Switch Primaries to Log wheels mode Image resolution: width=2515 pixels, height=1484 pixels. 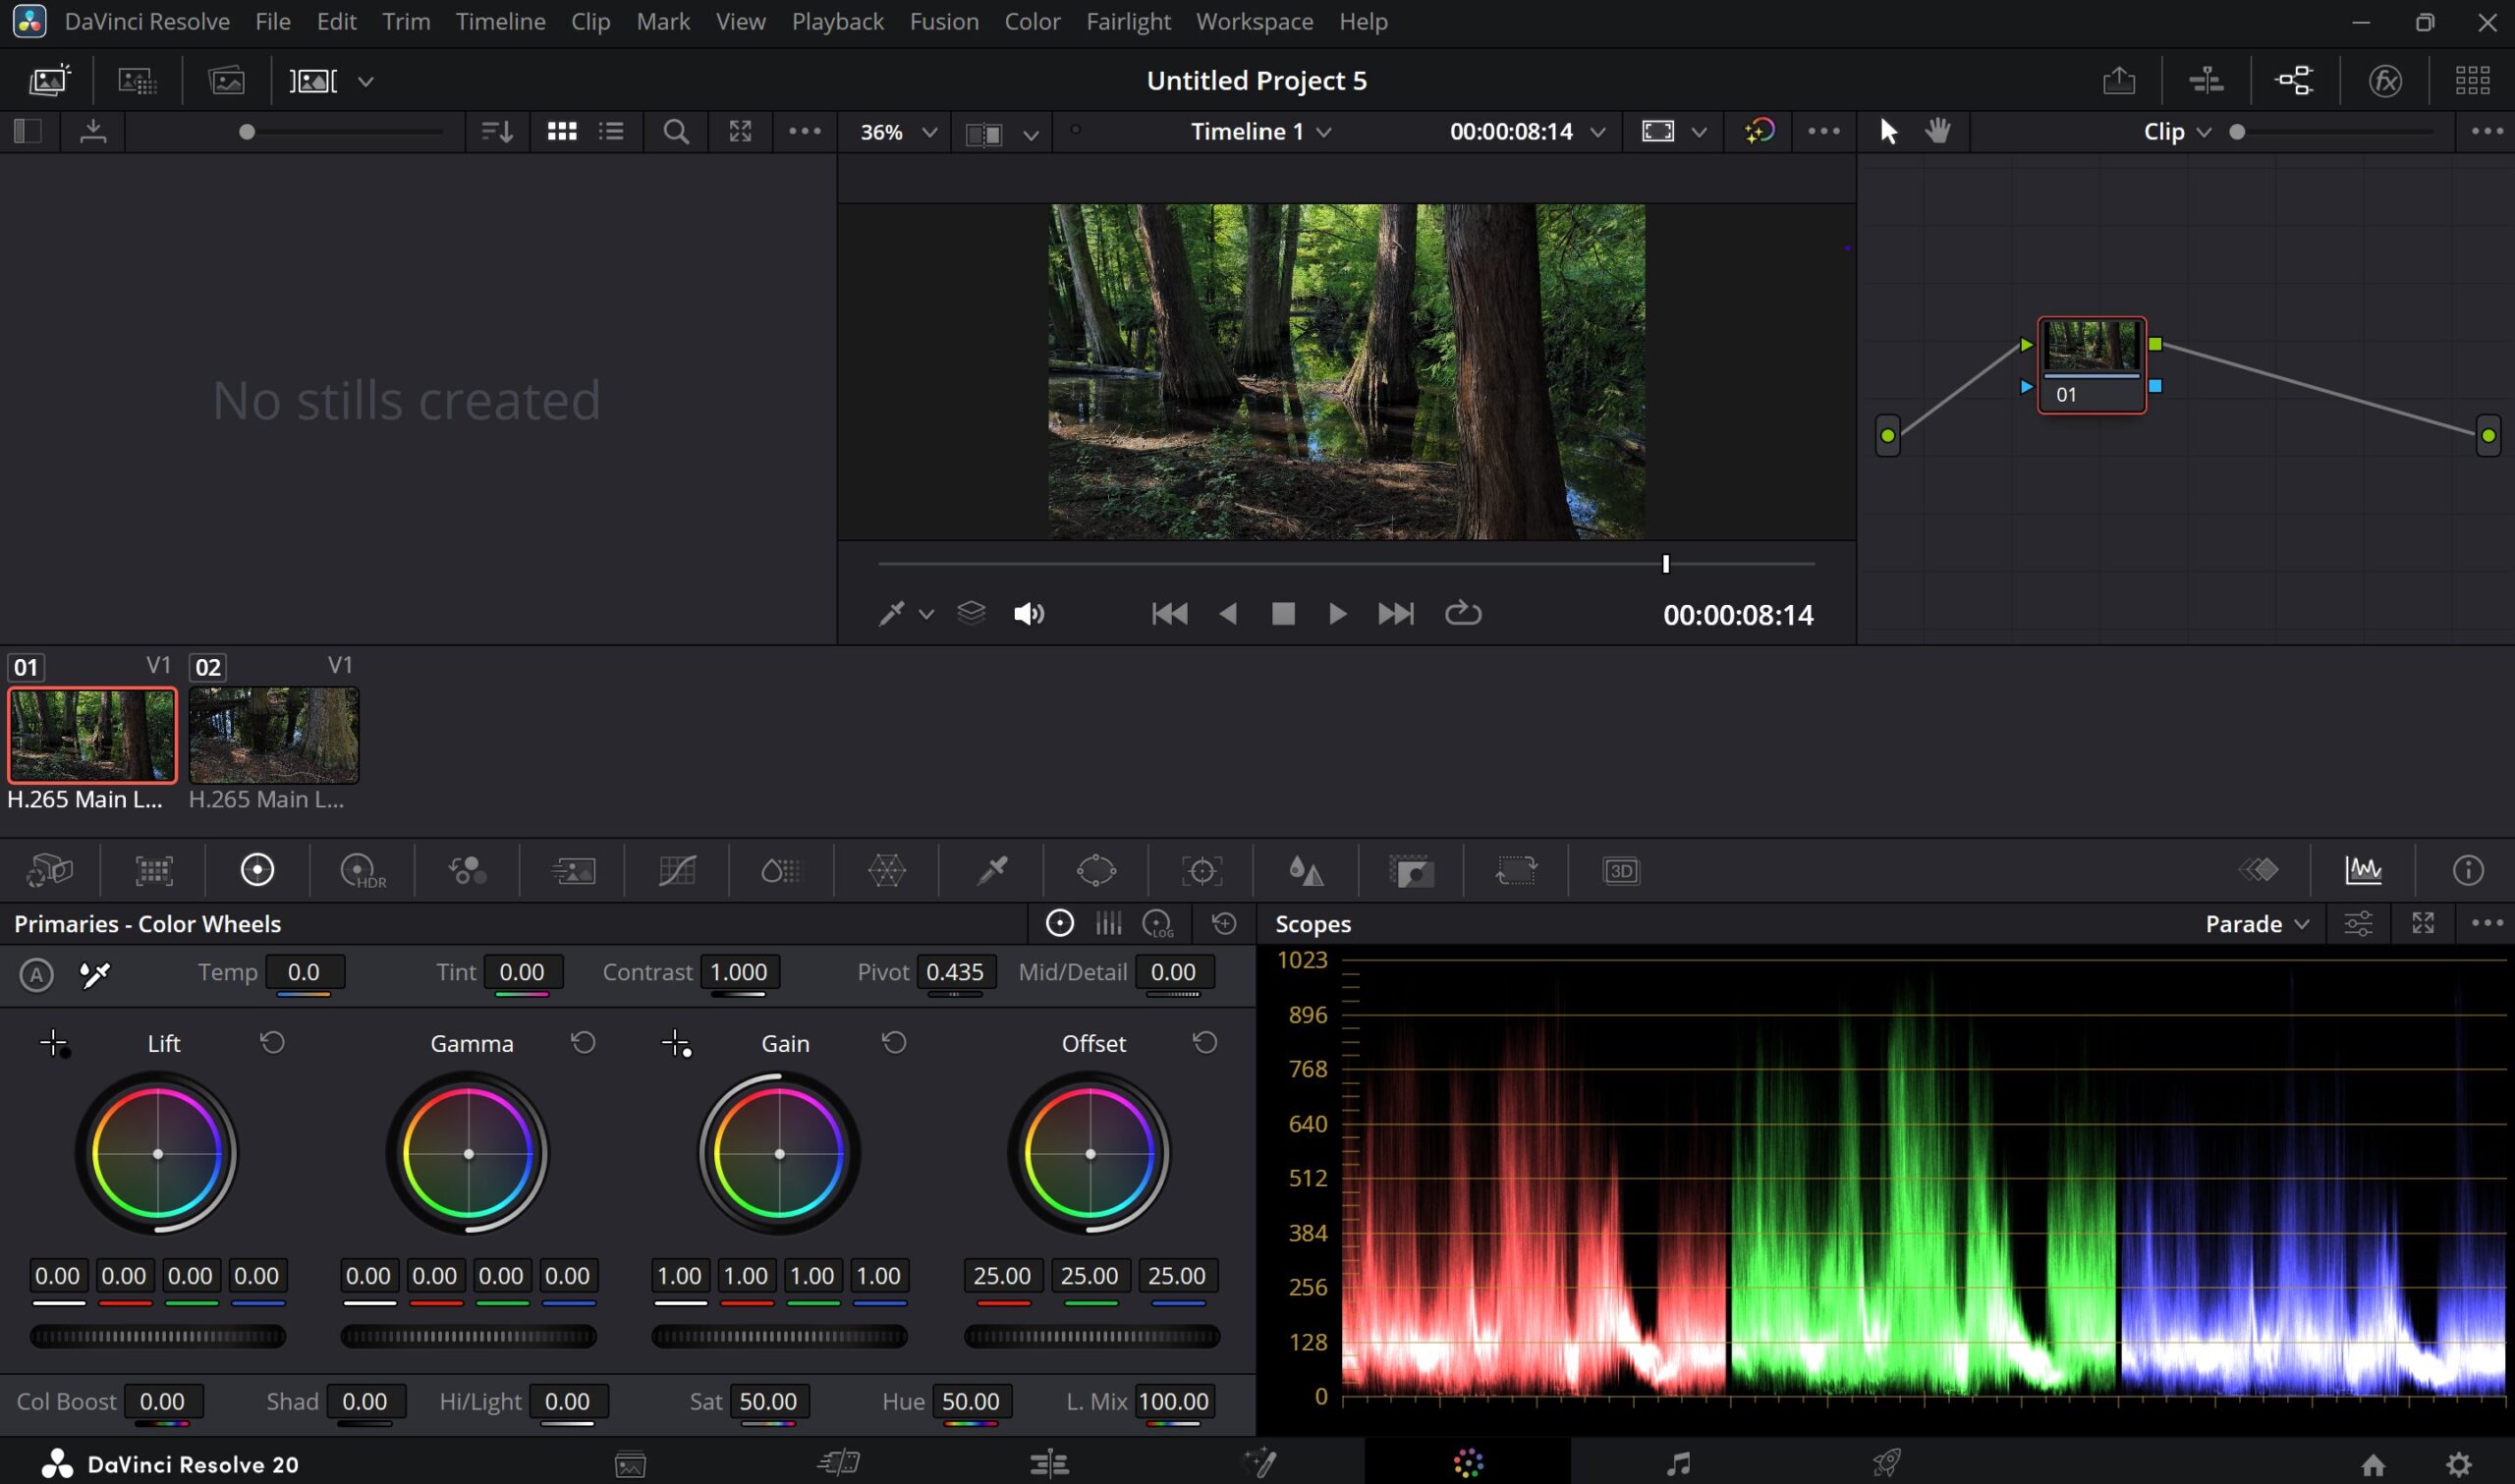pos(1158,923)
